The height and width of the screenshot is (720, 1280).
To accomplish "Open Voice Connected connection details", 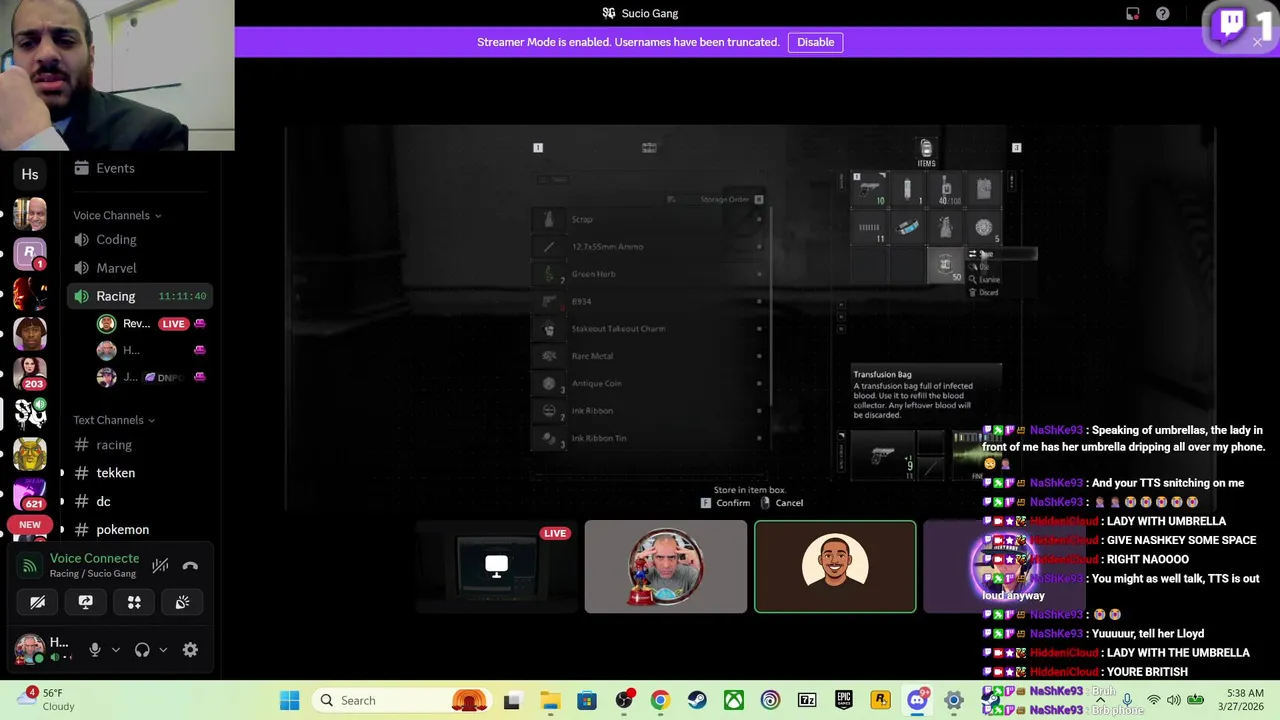I will pyautogui.click(x=94, y=558).
